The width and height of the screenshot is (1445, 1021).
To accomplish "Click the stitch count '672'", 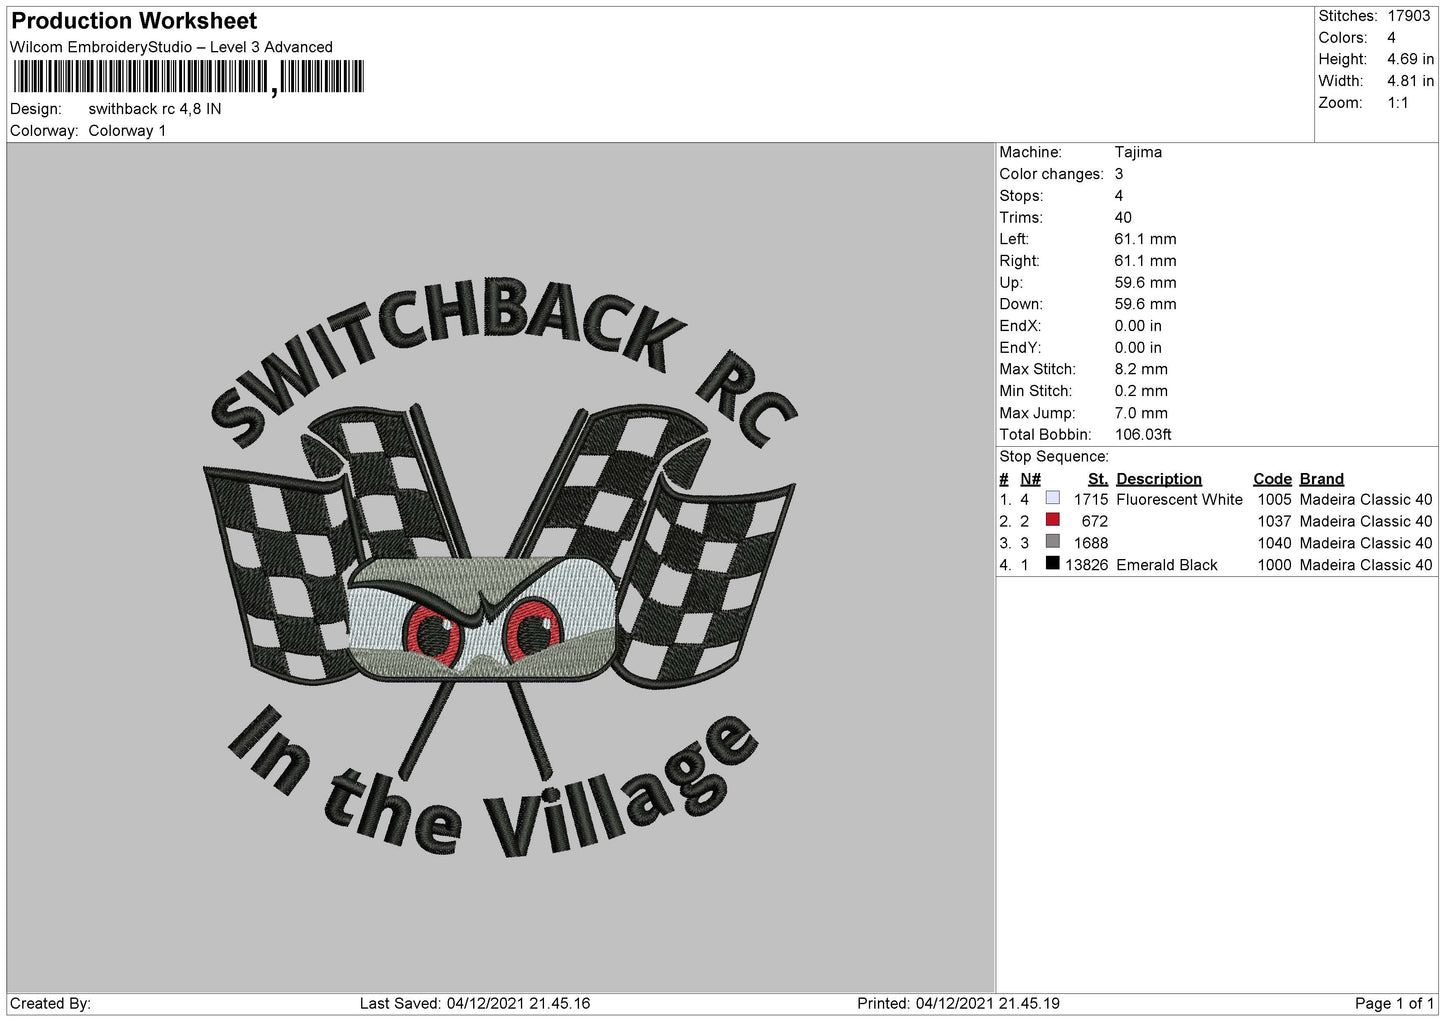I will click(1095, 521).
